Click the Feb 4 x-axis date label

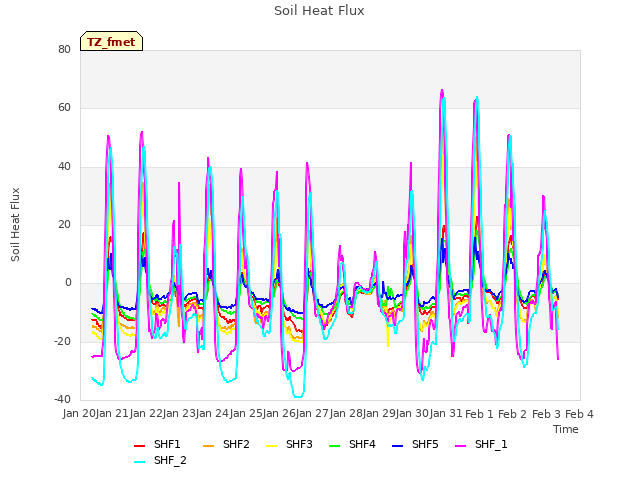(x=580, y=414)
